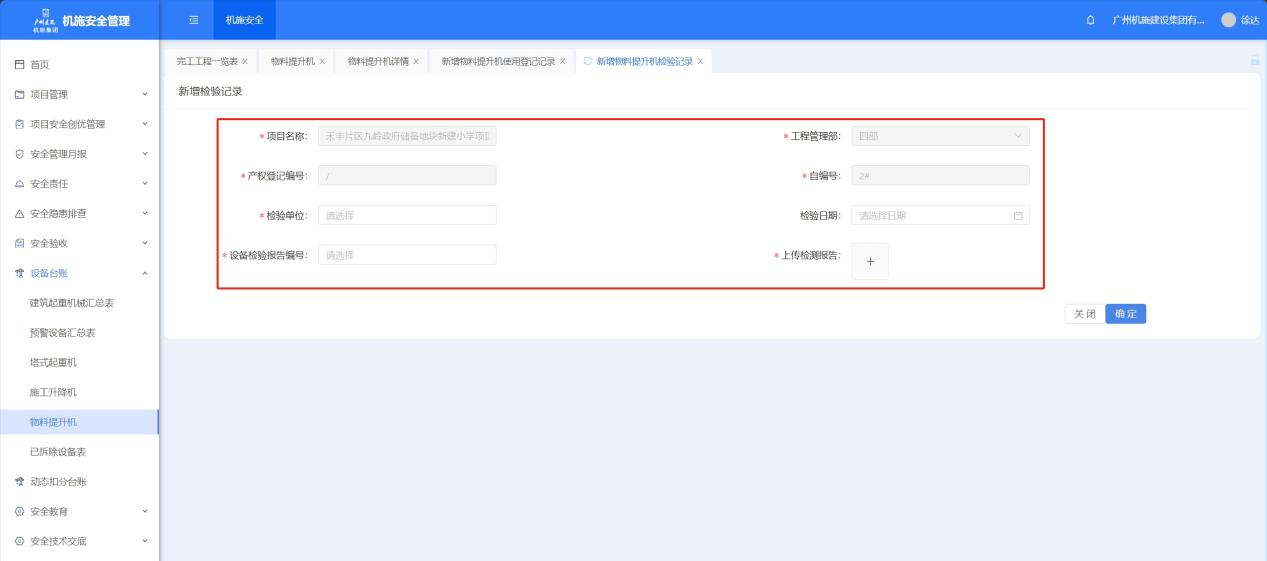This screenshot has height=561, width=1267.
Task: Toggle the sidebar collapse hamburger icon
Action: coord(194,20)
